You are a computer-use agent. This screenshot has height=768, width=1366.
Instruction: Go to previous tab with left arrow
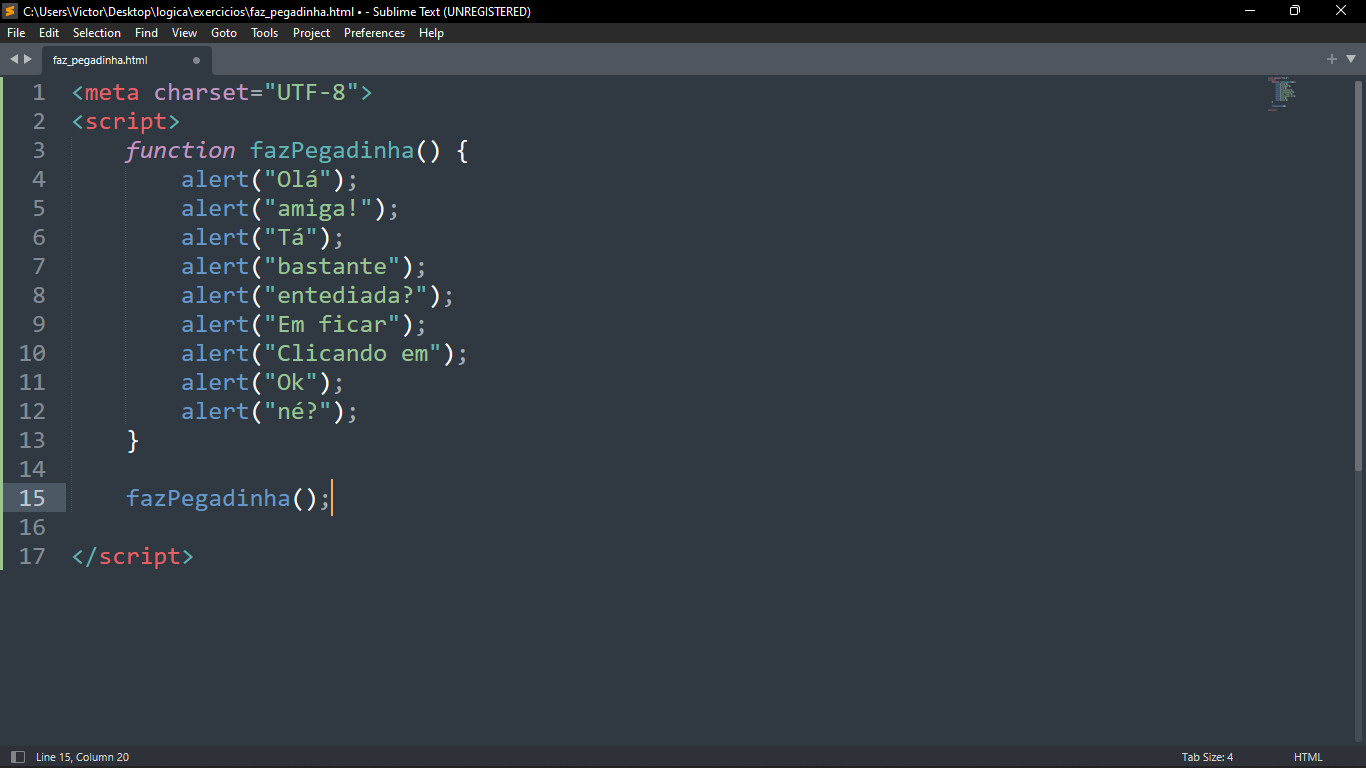pos(14,60)
